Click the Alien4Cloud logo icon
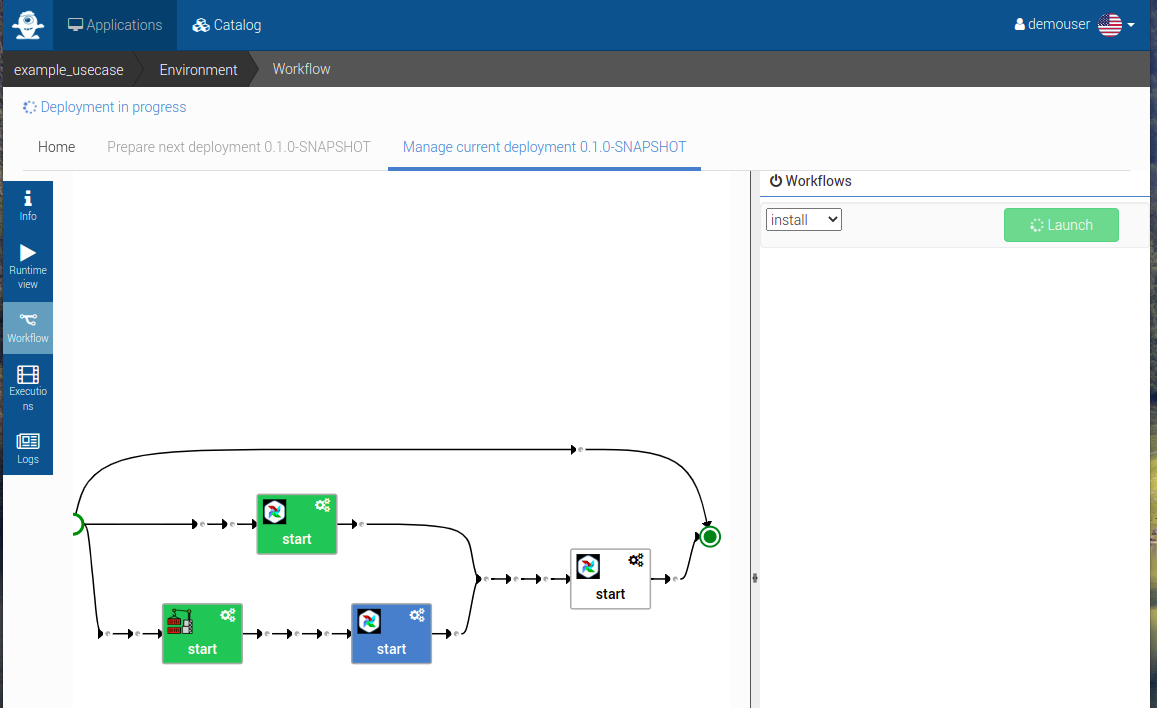This screenshot has width=1157, height=708. (28, 24)
